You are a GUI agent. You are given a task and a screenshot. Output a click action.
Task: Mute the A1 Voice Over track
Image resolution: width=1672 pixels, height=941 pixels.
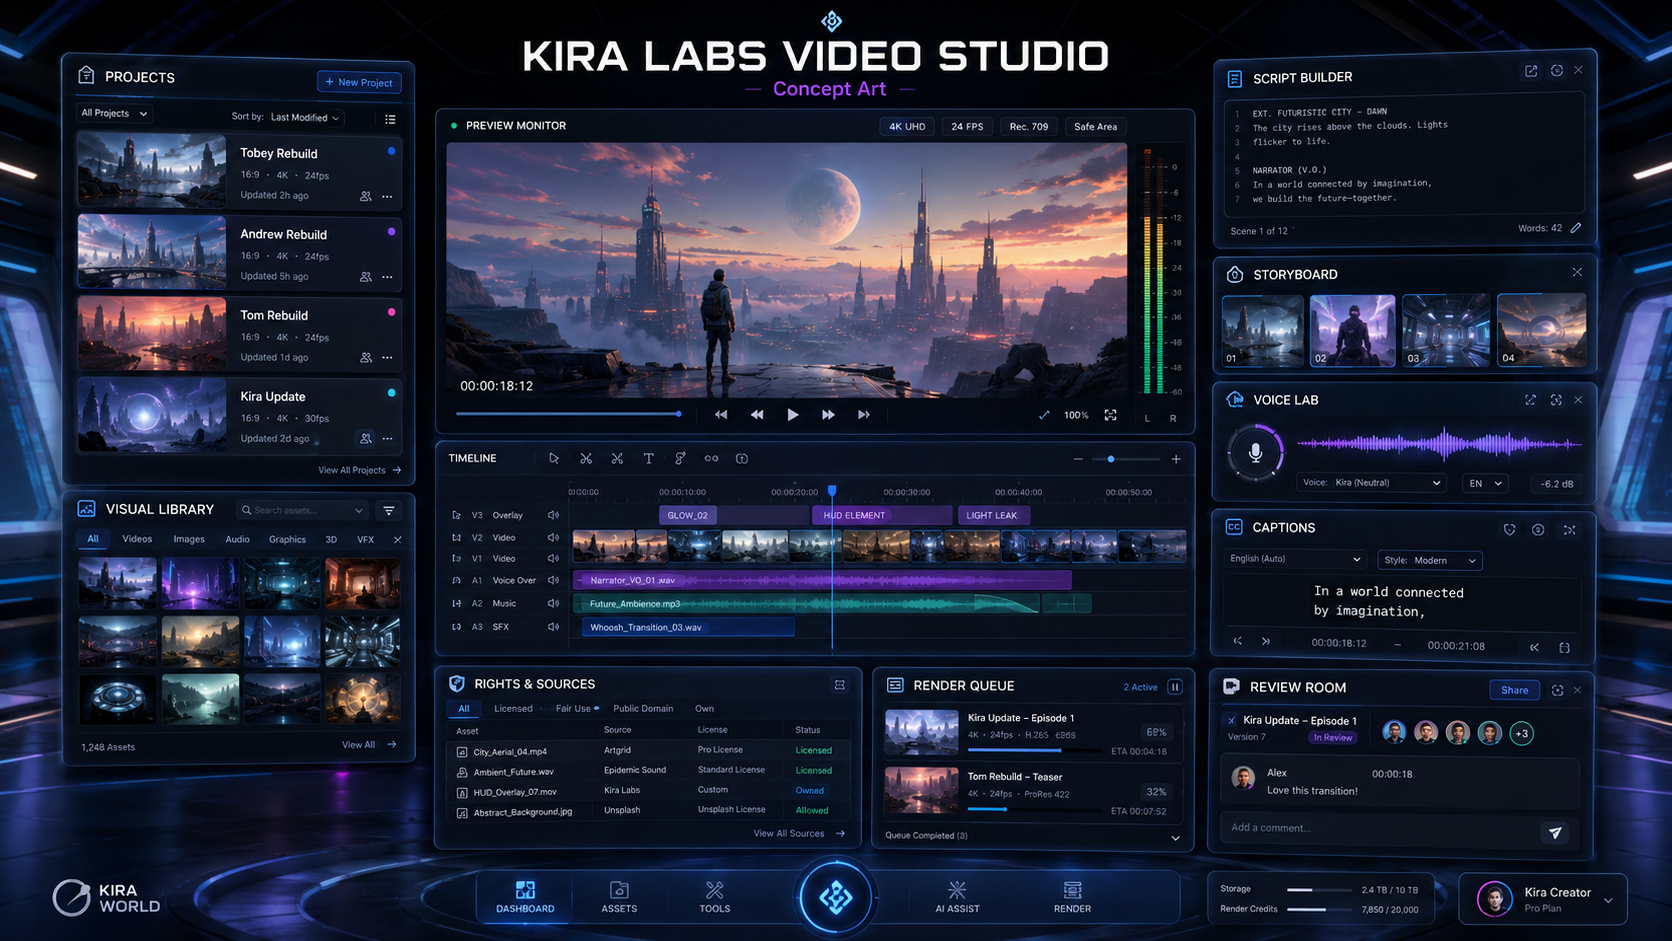coord(553,580)
